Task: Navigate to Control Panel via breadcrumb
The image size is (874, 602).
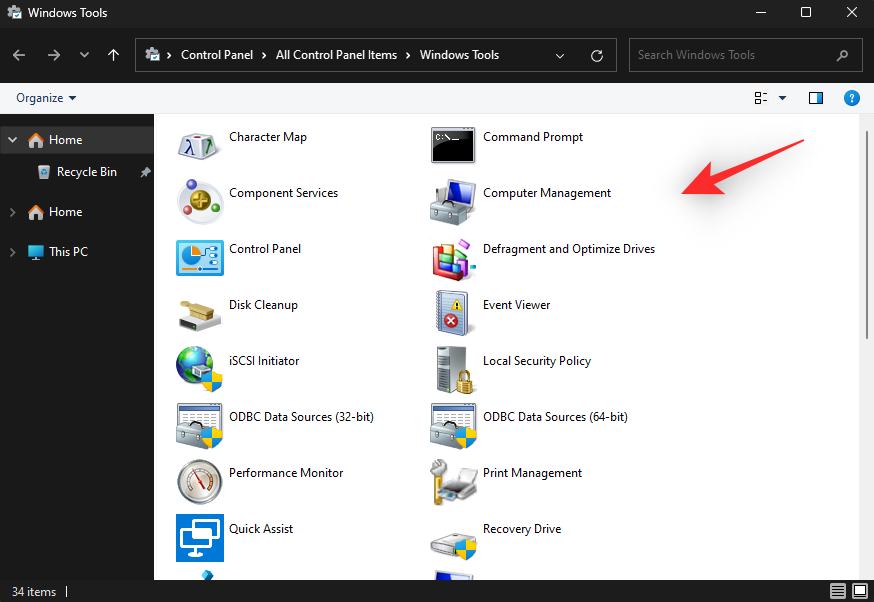Action: pyautogui.click(x=218, y=55)
